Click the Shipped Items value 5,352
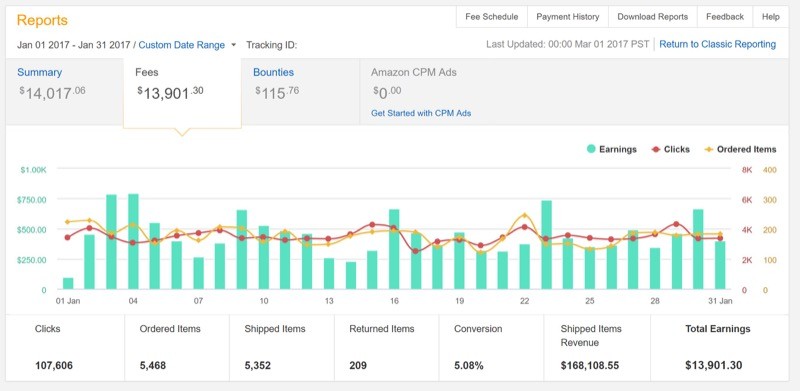The height and width of the screenshot is (391, 800). [x=258, y=365]
